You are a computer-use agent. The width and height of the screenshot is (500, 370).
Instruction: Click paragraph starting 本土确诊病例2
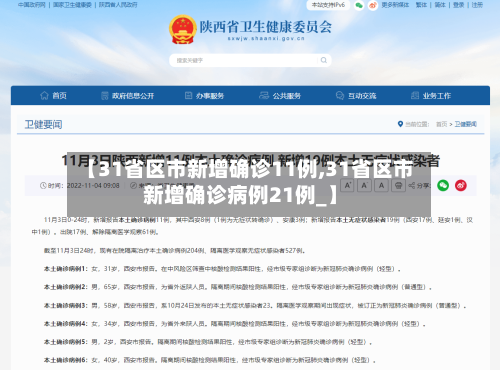click(238, 287)
